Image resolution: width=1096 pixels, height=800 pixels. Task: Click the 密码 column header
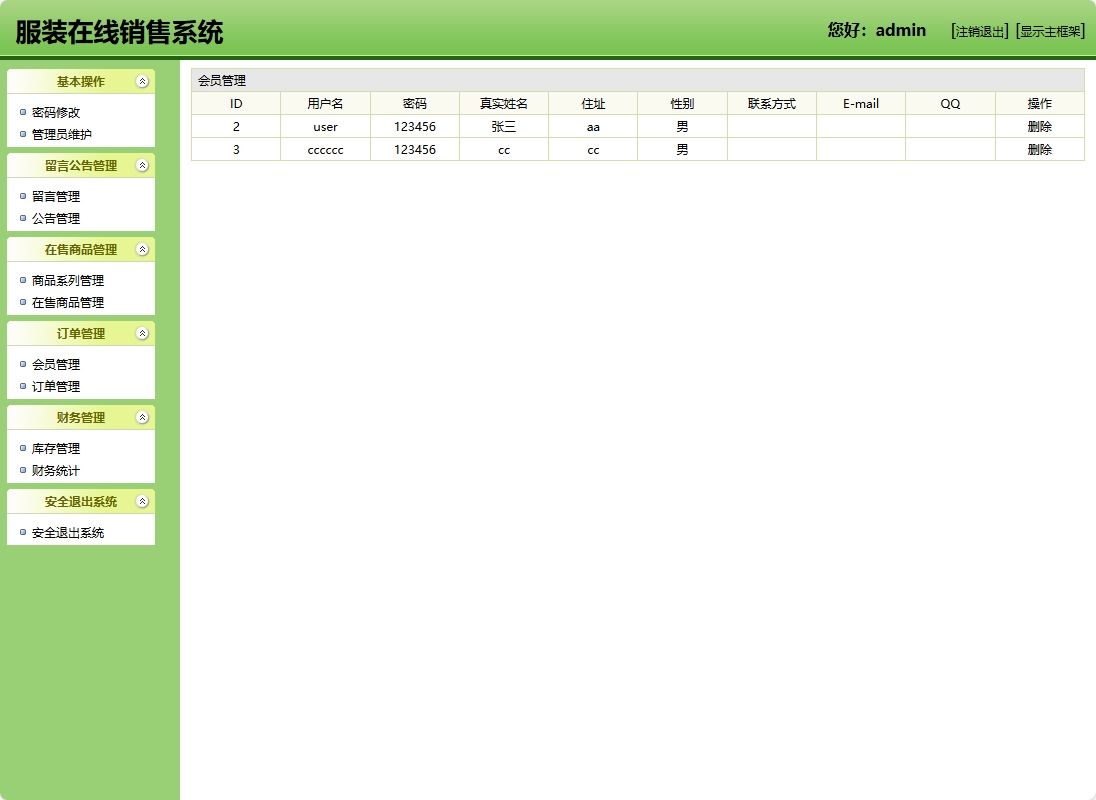(x=414, y=103)
